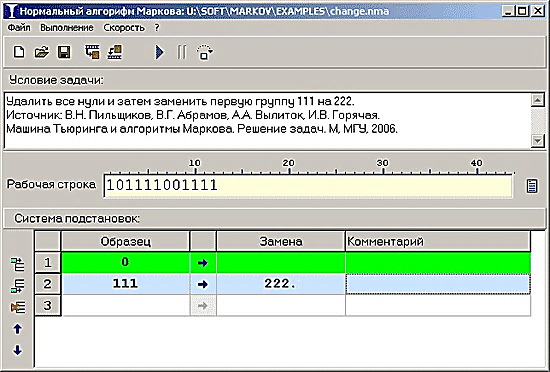The image size is (550, 372).
Task: Click the comment cell in row 2
Action: pos(438,284)
